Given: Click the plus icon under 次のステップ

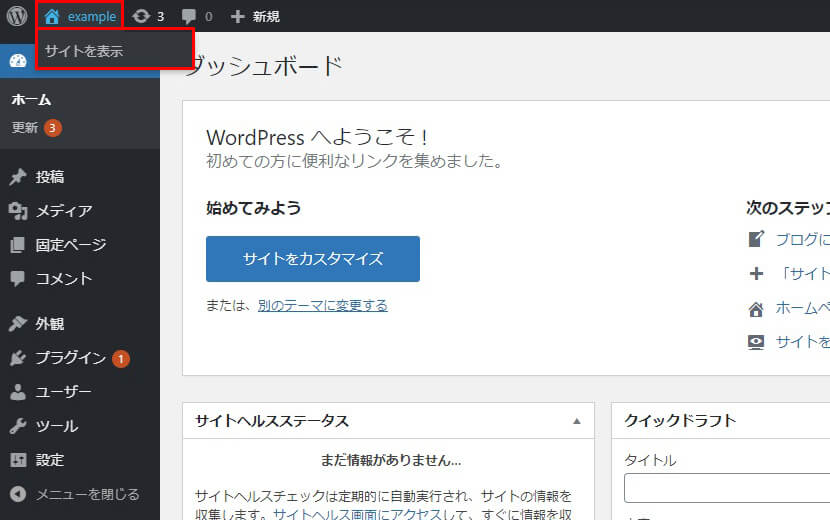Looking at the screenshot, I should point(756,273).
